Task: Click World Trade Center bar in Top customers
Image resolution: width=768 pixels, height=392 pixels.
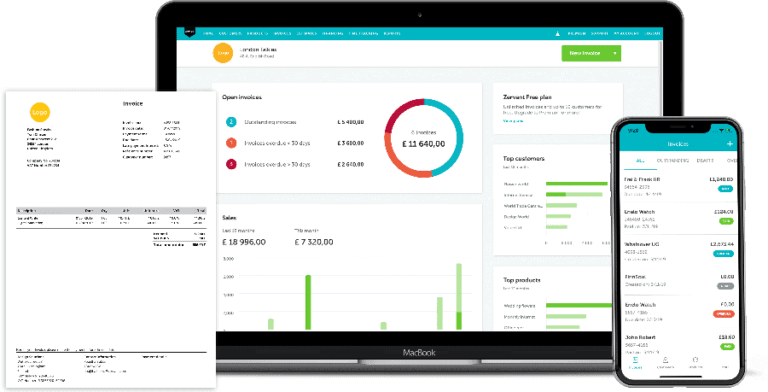Action: [561, 205]
